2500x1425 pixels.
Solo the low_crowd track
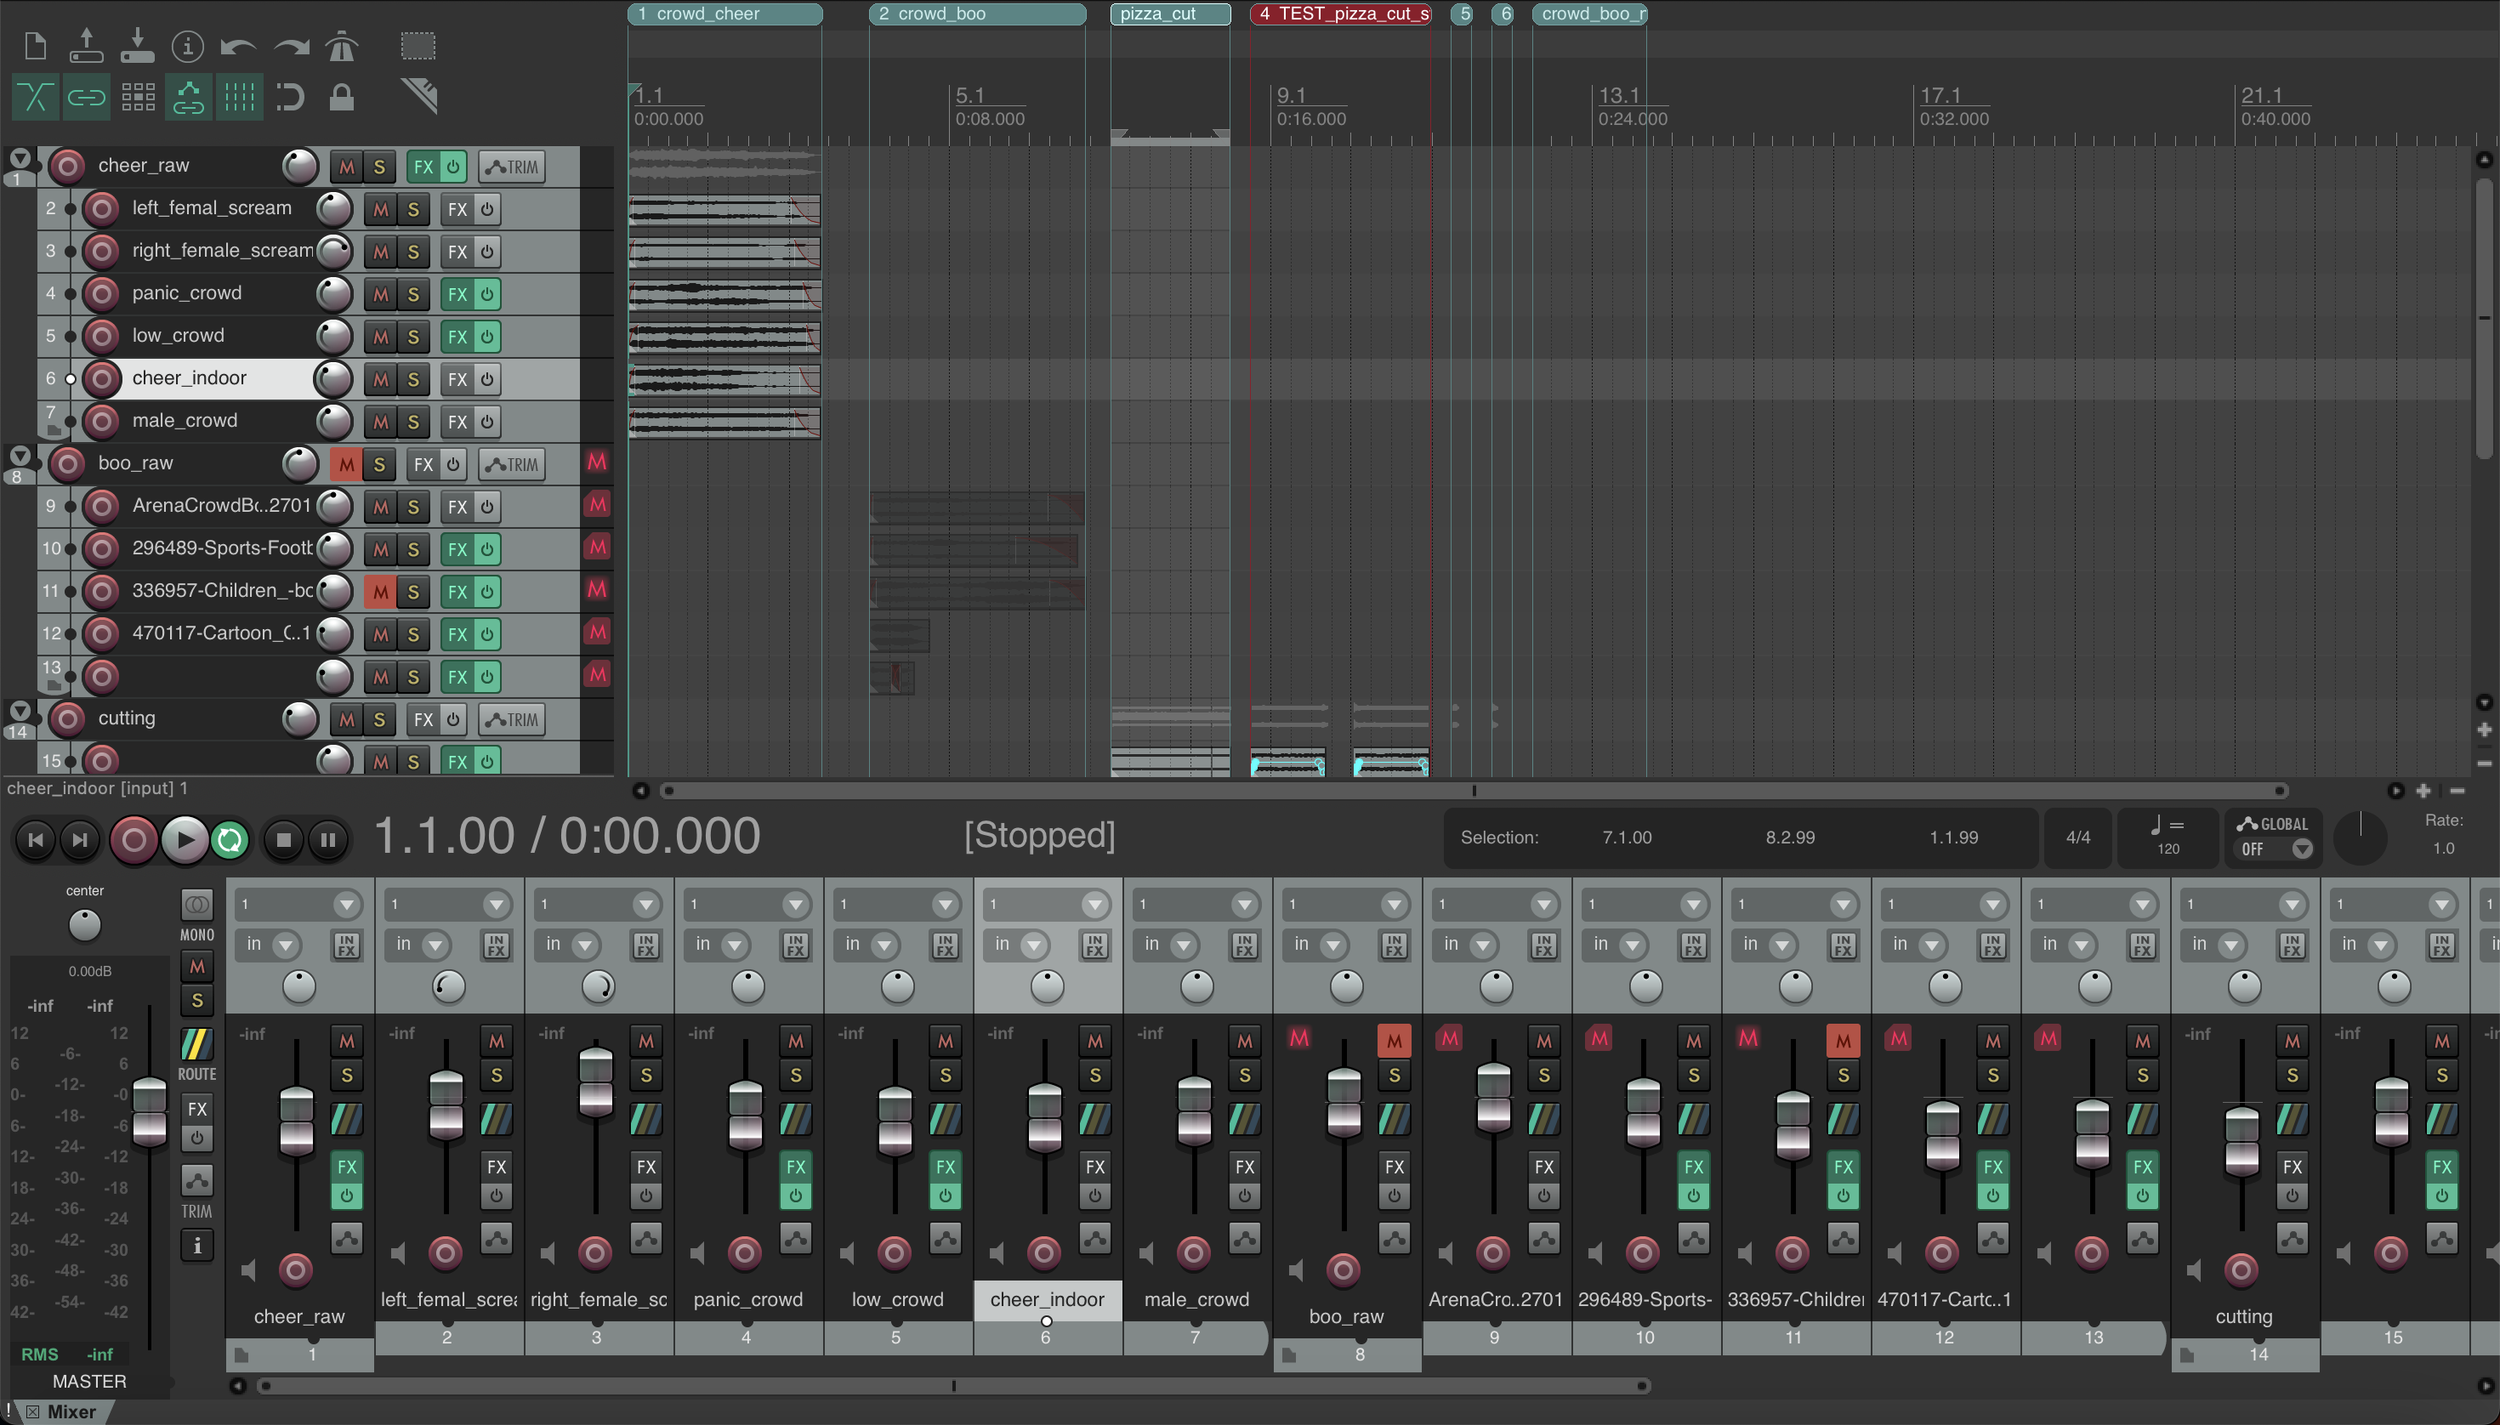point(413,337)
